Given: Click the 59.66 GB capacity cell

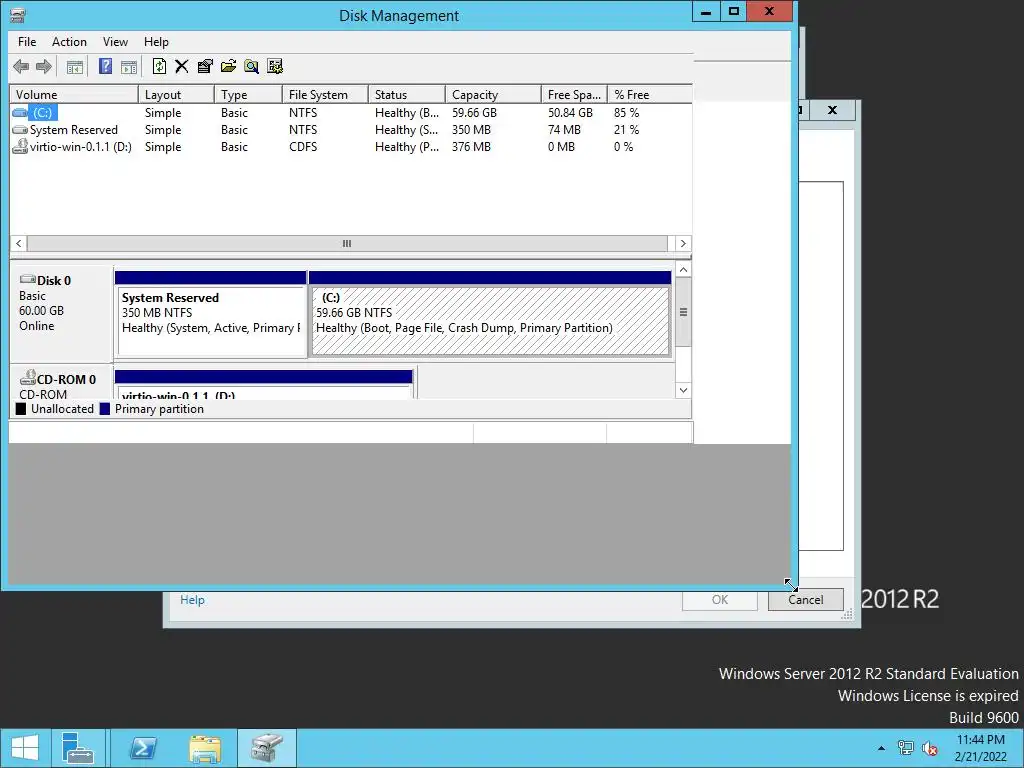Looking at the screenshot, I should click(474, 113).
